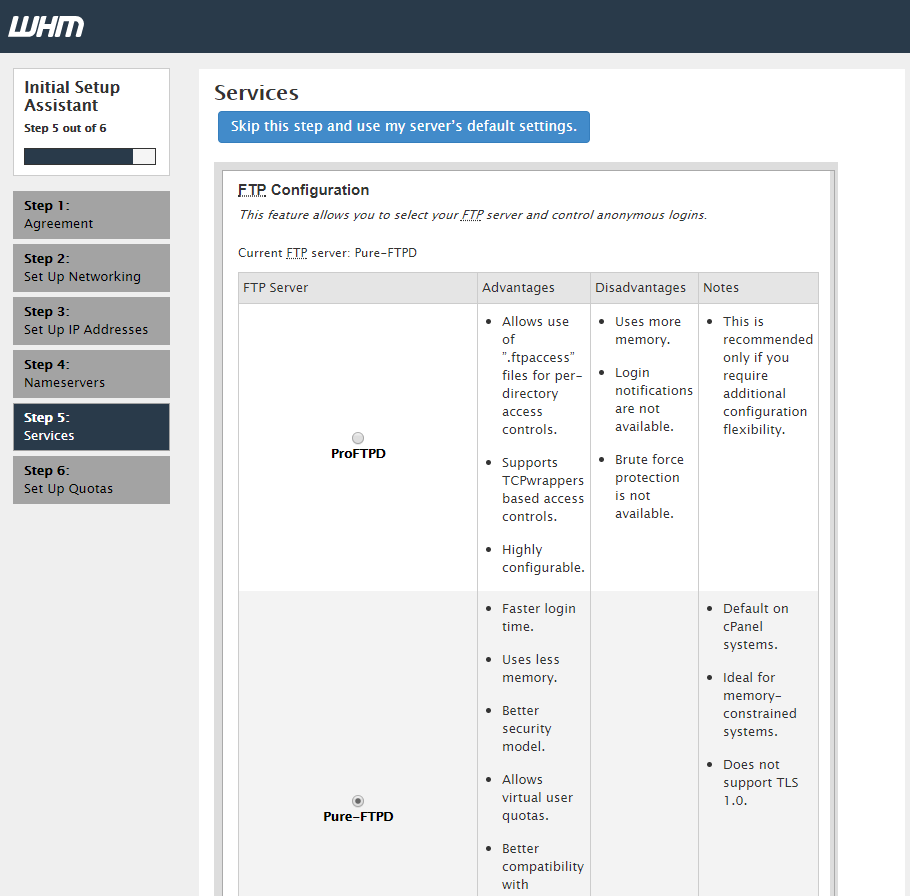Click the Disadvantages column header
Image resolution: width=910 pixels, height=896 pixels.
coord(644,288)
